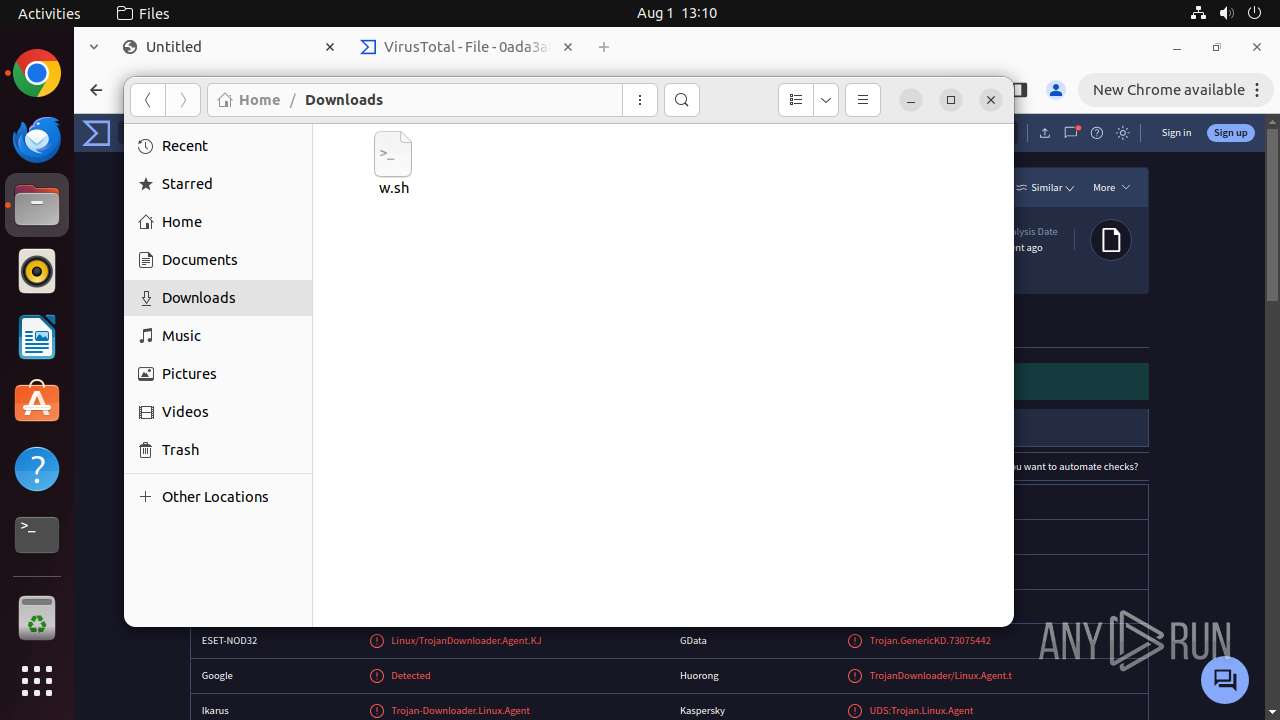Open Chrome profile avatar
The width and height of the screenshot is (1280, 720).
[1056, 90]
